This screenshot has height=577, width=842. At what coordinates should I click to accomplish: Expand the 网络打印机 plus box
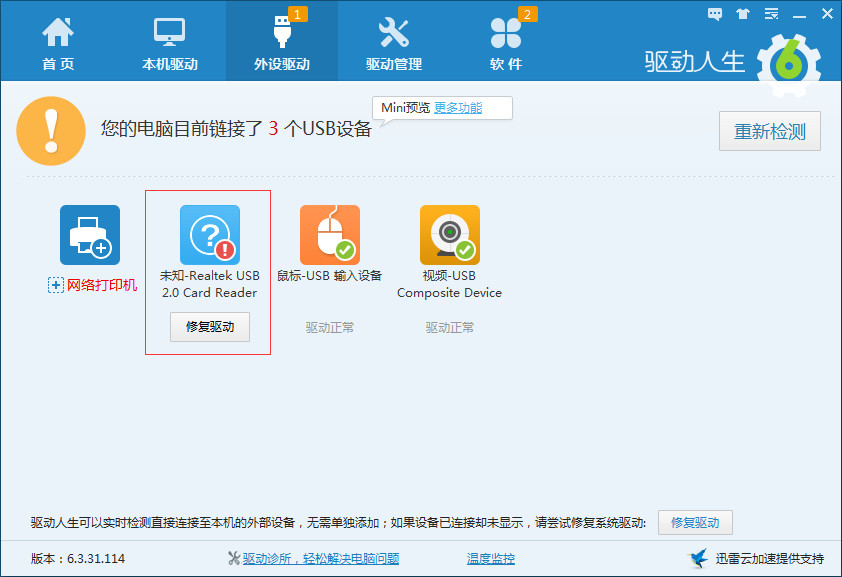click(56, 286)
